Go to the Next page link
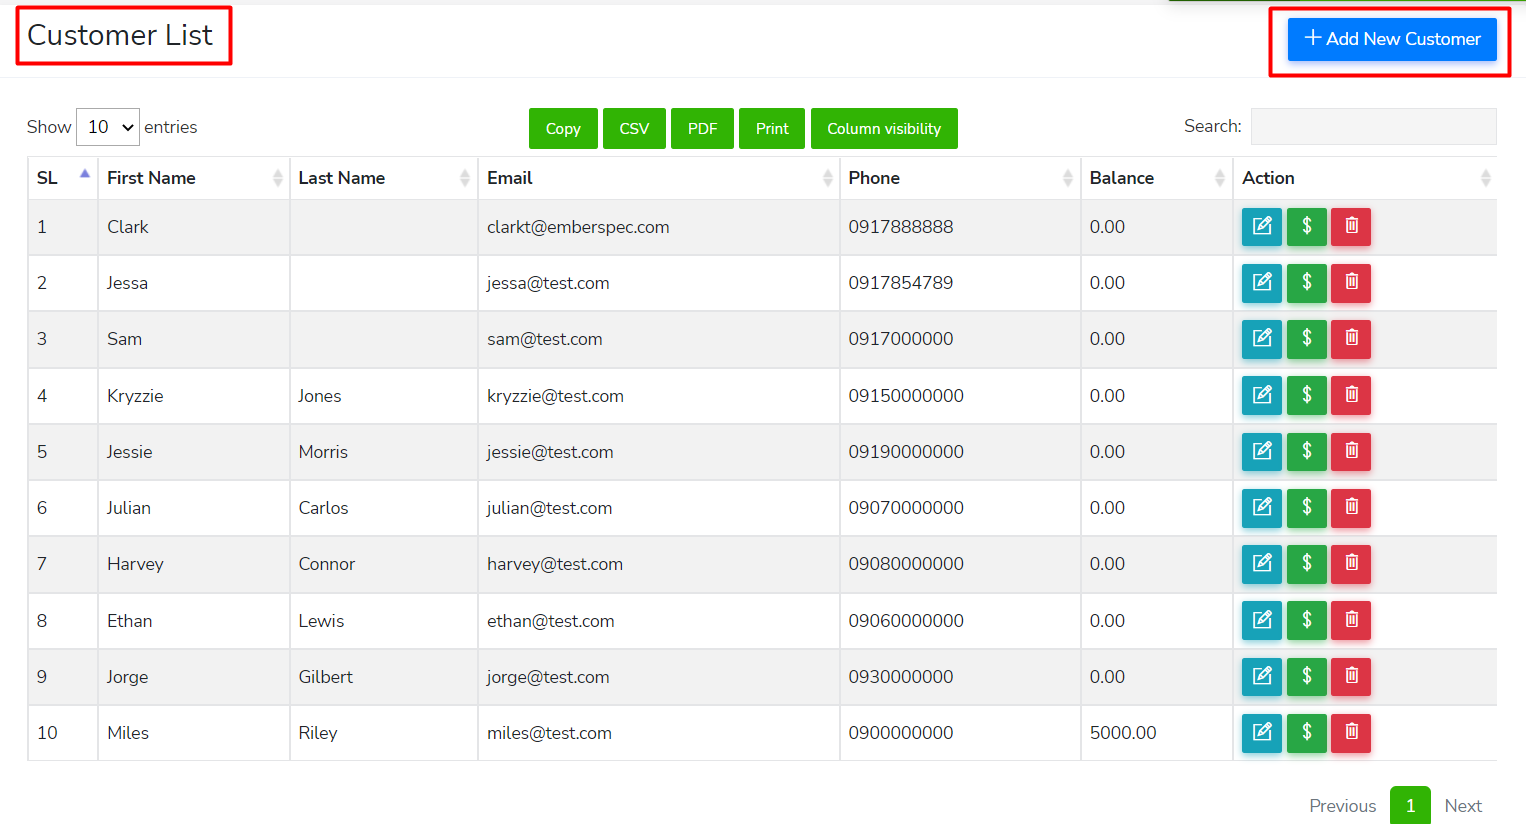The height and width of the screenshot is (824, 1526). pyautogui.click(x=1462, y=806)
